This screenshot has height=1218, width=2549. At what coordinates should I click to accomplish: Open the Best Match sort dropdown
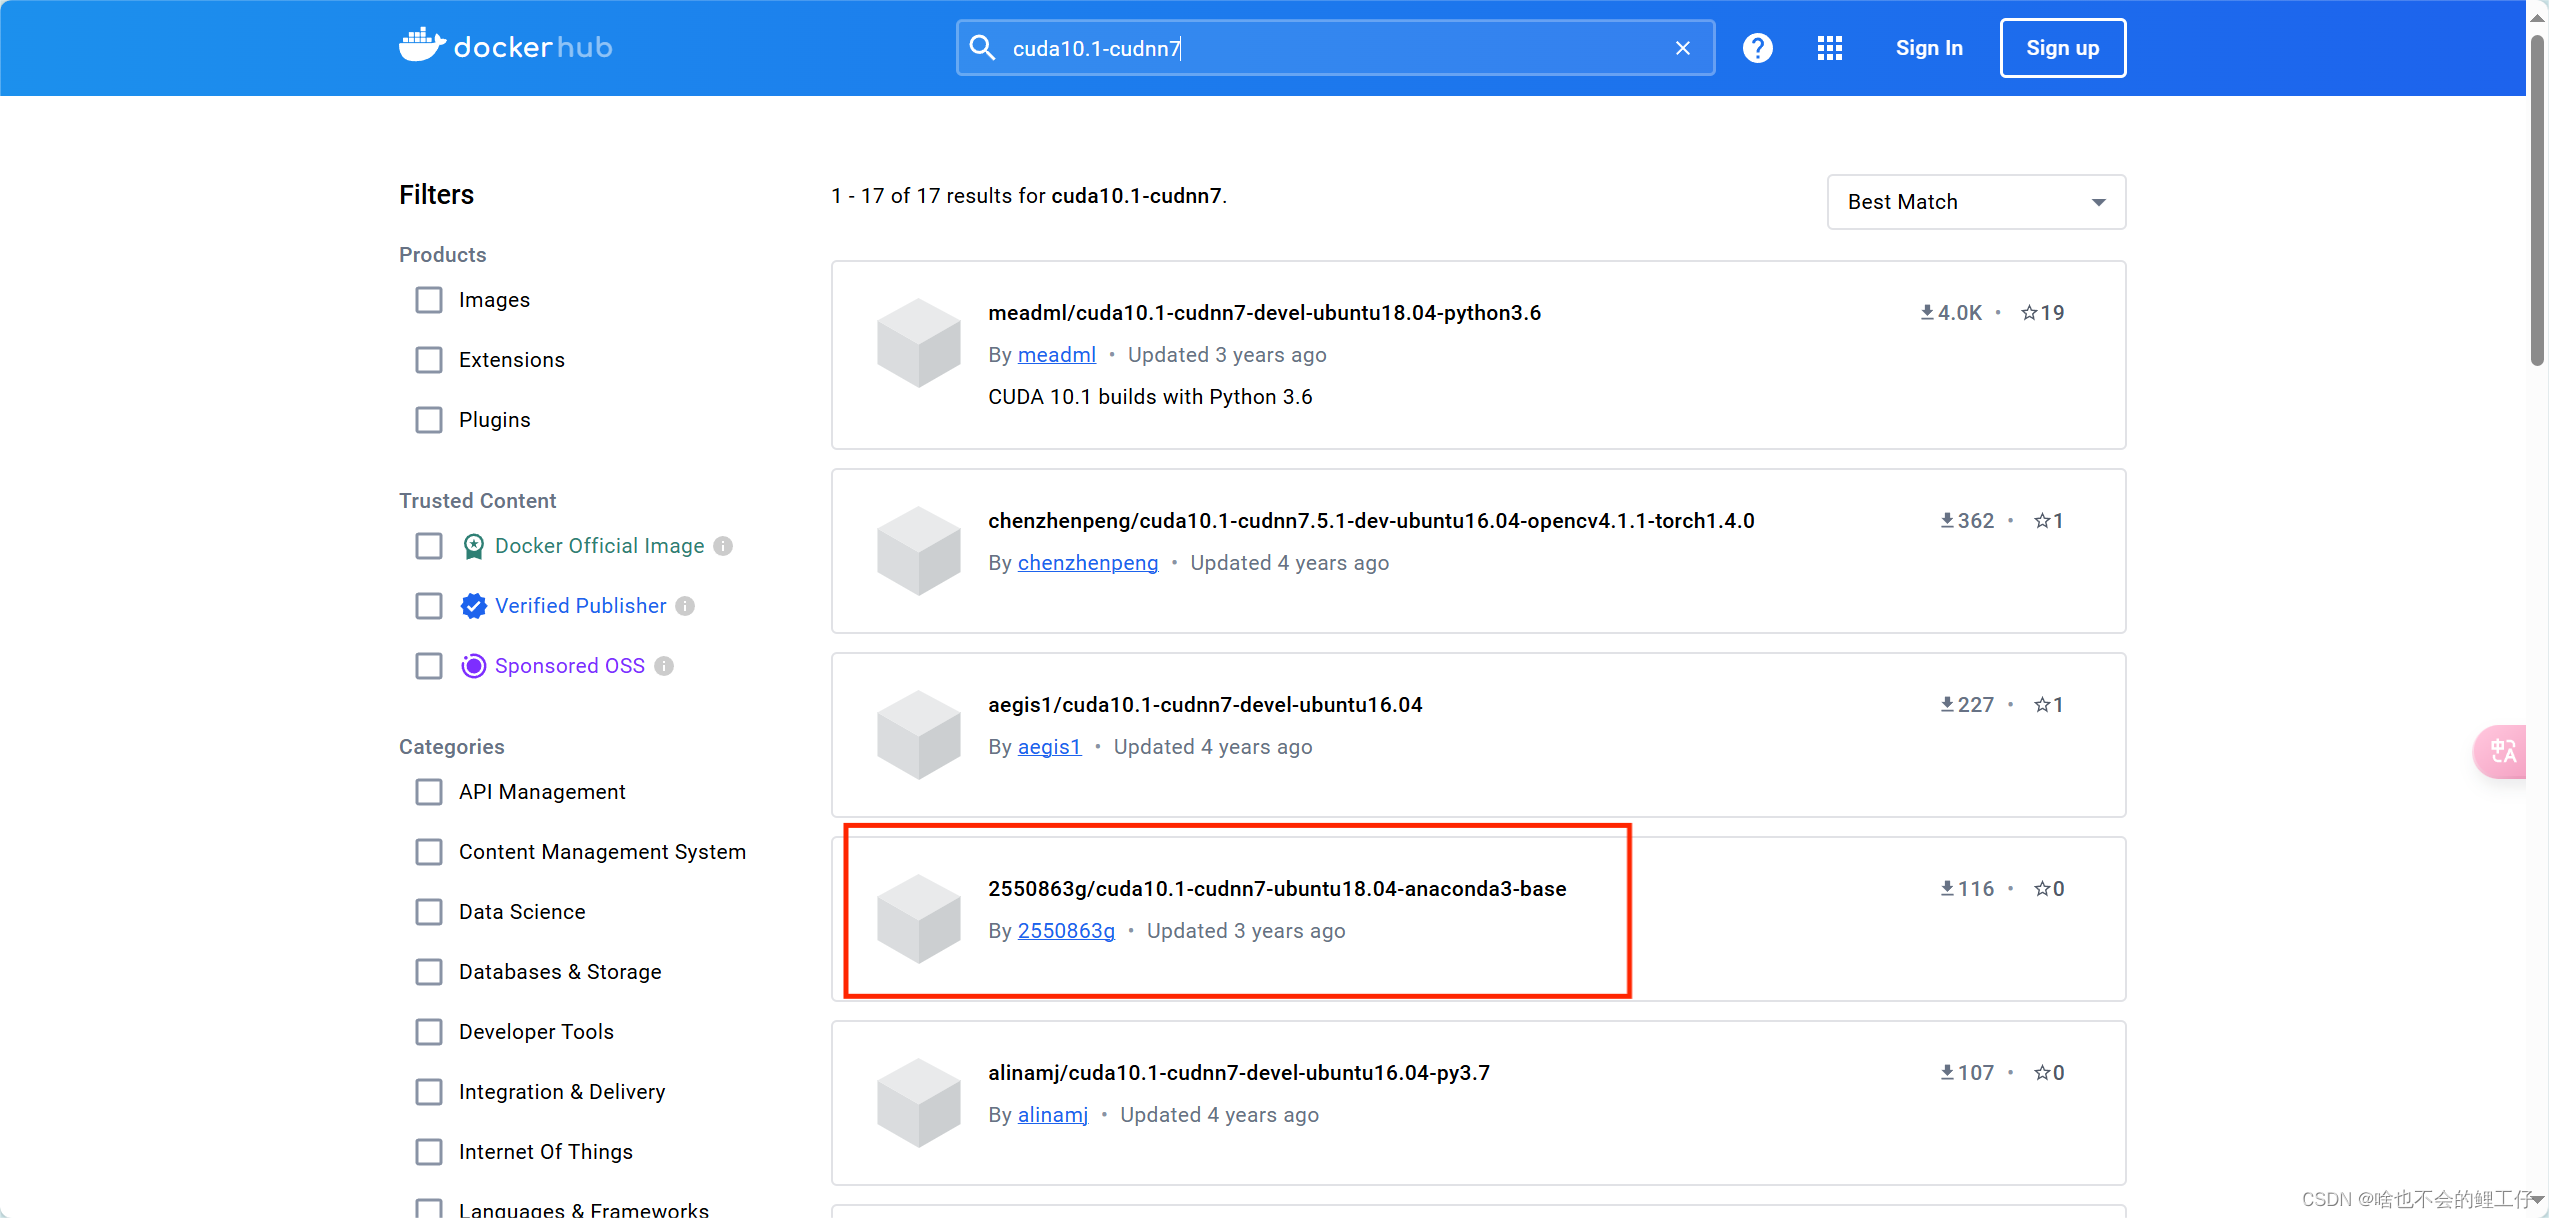point(1975,202)
